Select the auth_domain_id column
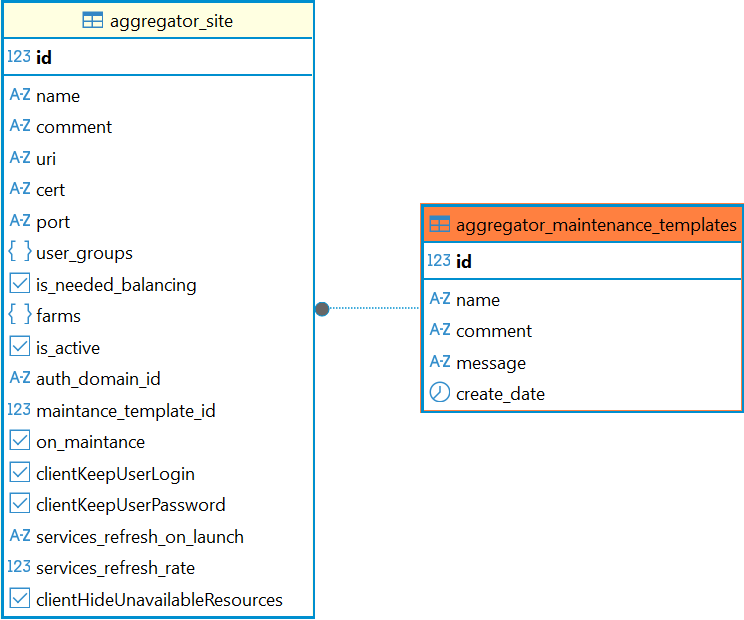Viewport: 744px width, 620px height. click(x=98, y=379)
